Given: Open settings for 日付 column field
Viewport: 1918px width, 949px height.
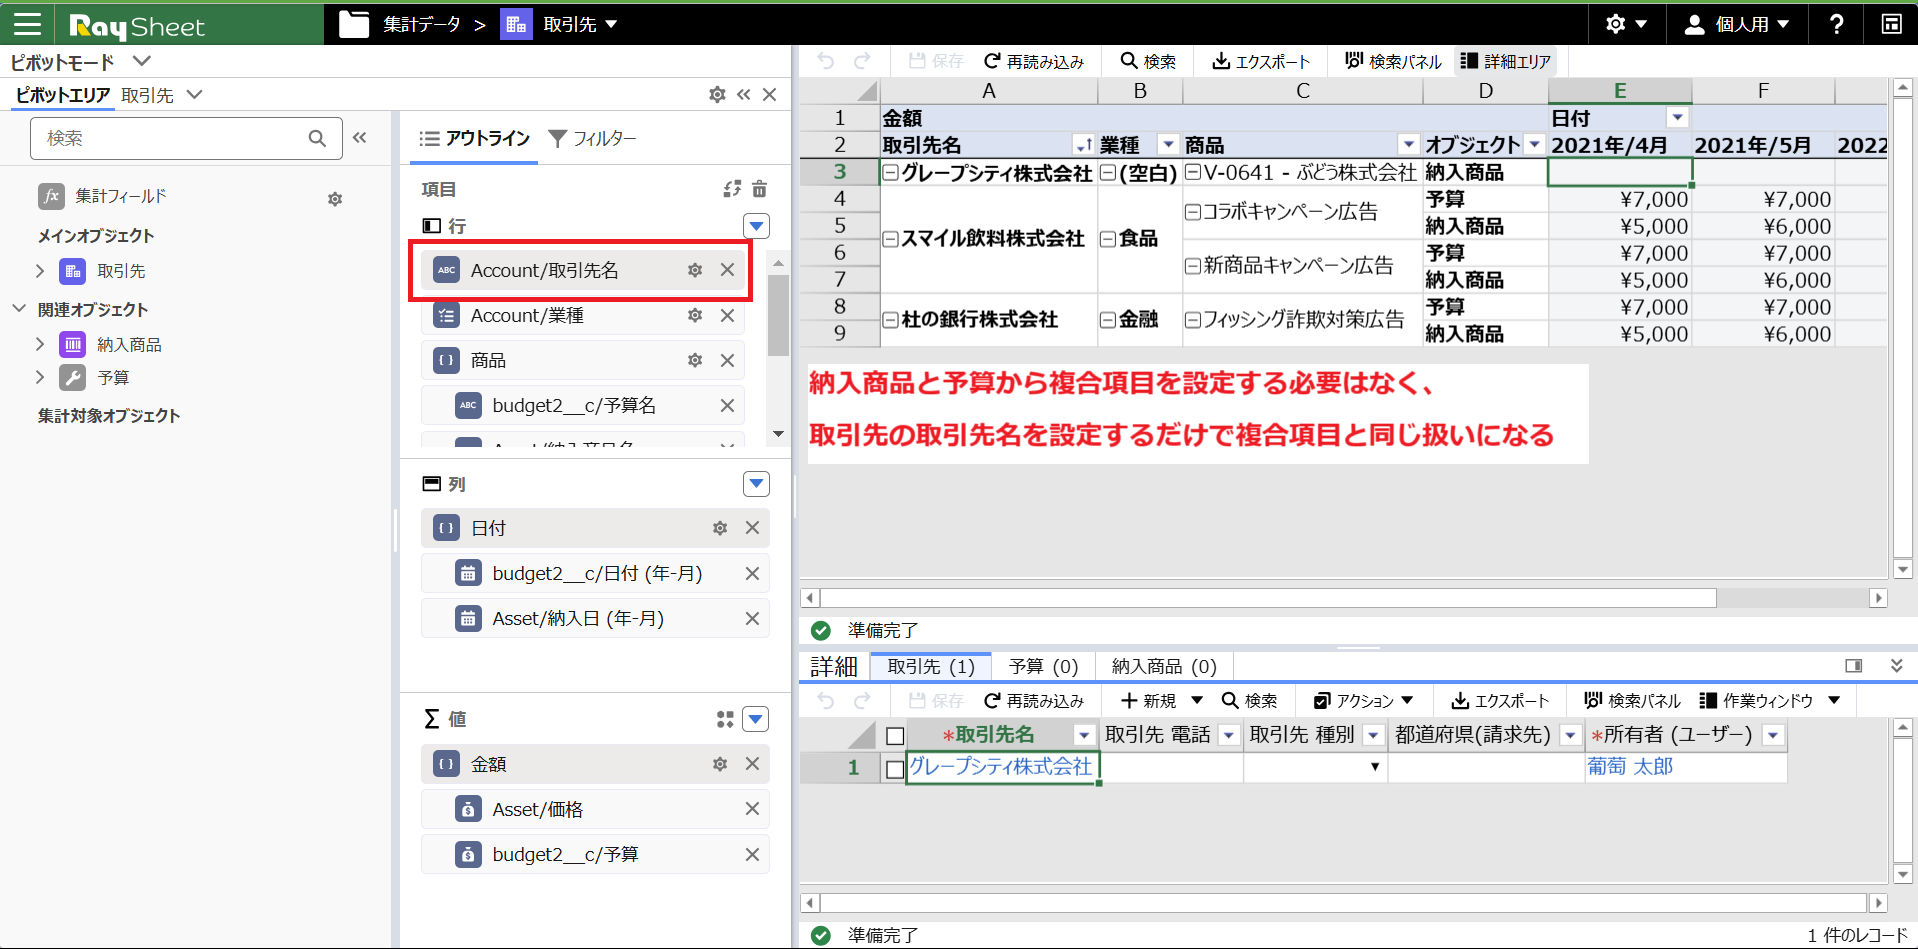Looking at the screenshot, I should 720,528.
